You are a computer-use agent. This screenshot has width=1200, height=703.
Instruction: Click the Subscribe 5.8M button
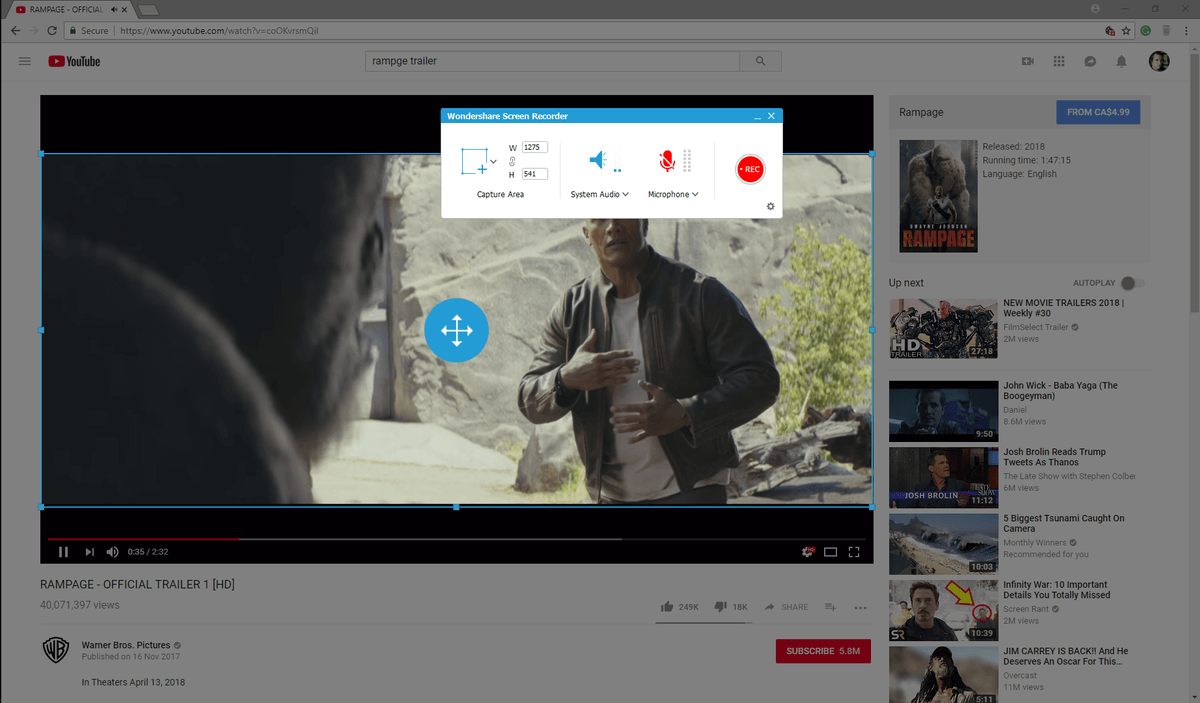pos(823,651)
